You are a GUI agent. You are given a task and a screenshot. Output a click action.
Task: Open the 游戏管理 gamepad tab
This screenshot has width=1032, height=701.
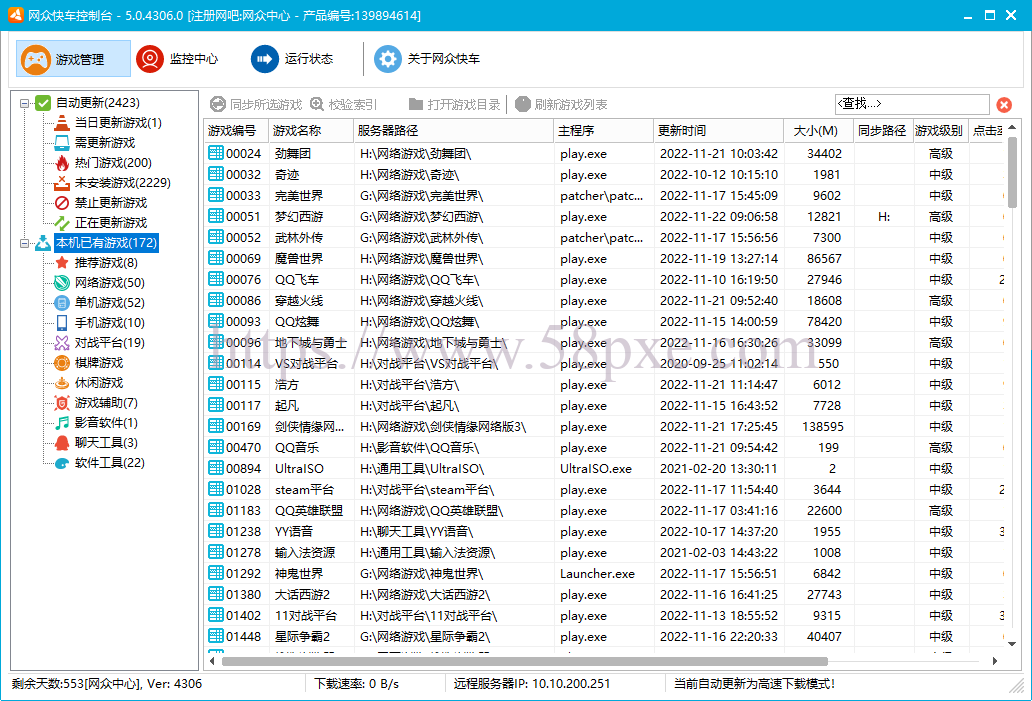point(73,59)
